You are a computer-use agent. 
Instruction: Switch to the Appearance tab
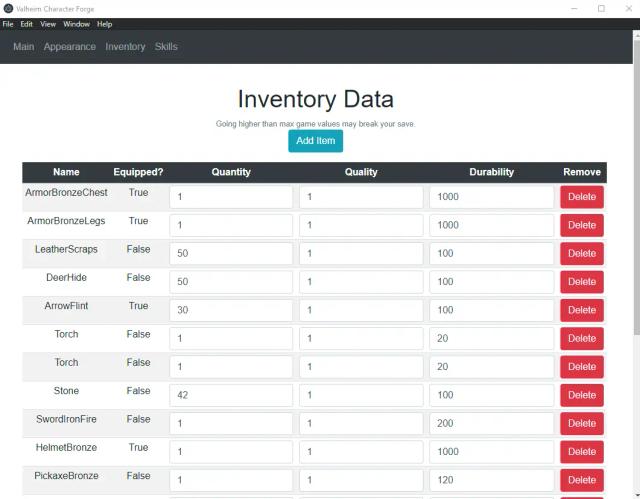(70, 47)
